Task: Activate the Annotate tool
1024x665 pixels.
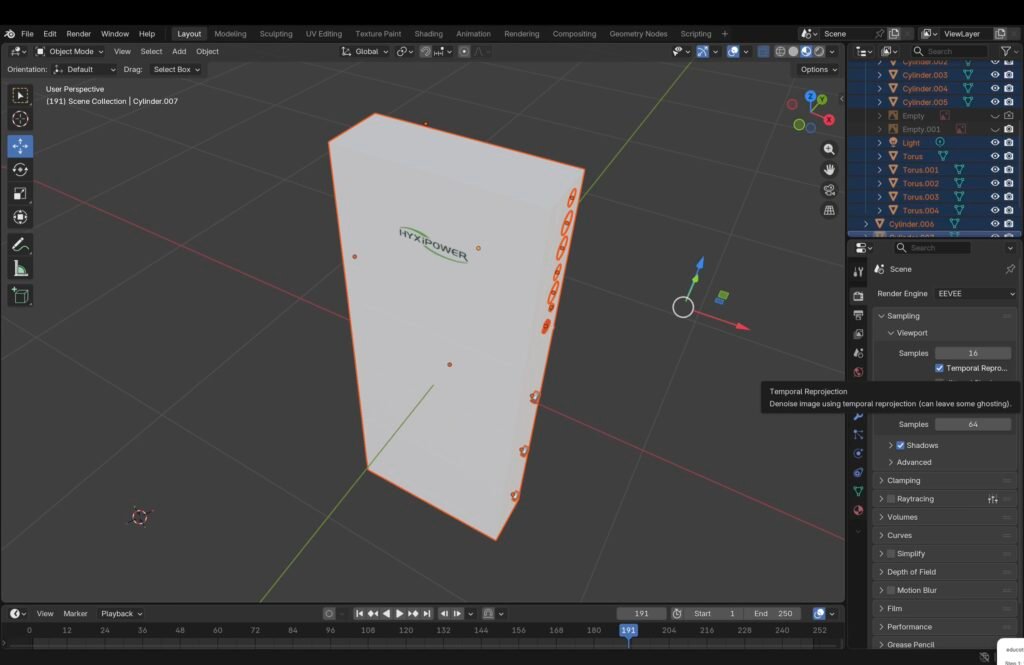Action: 20,244
